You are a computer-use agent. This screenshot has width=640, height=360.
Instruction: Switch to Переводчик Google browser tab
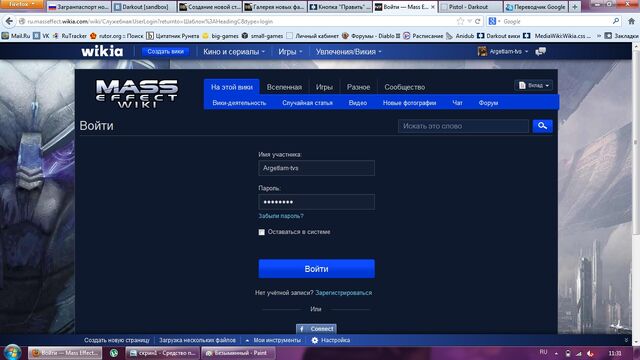pos(536,7)
